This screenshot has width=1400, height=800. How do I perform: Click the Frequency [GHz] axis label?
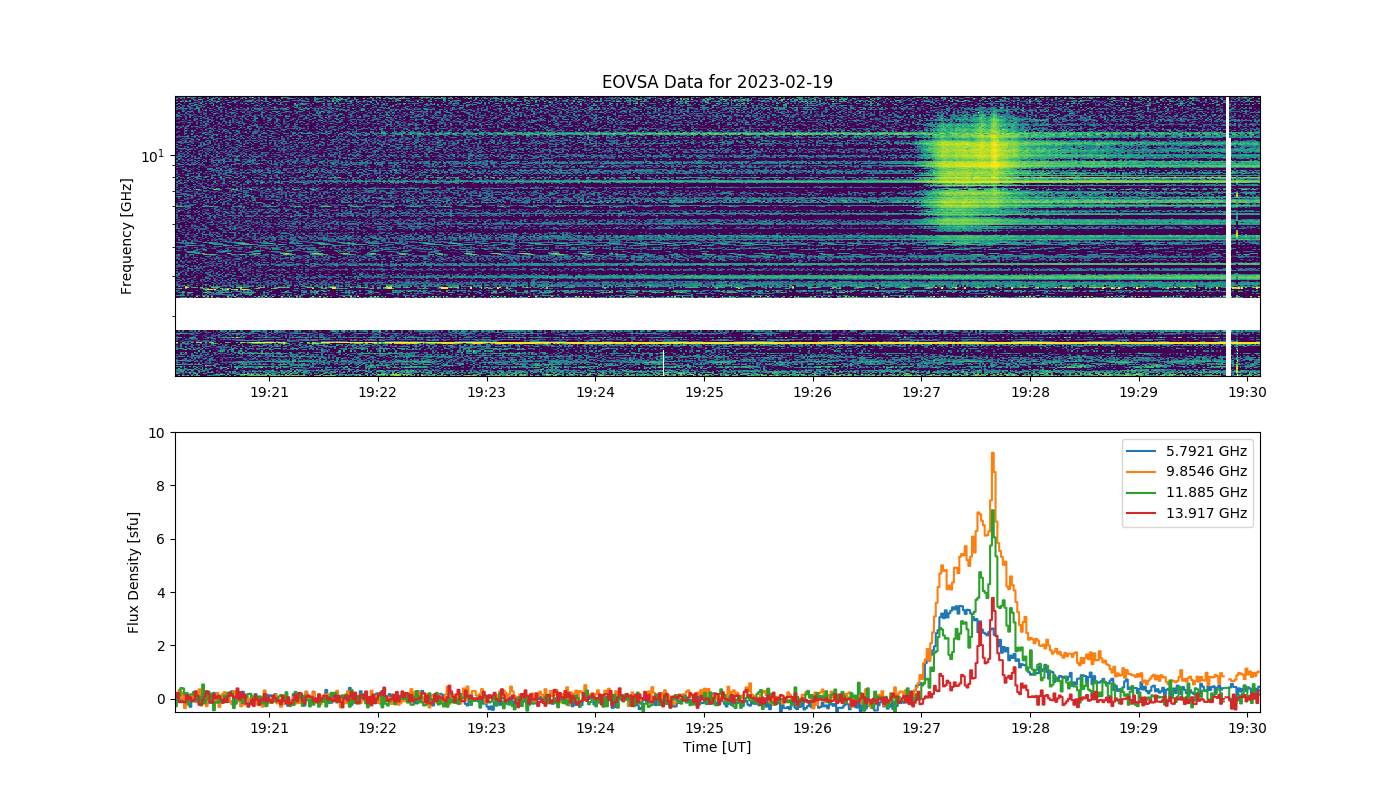127,236
